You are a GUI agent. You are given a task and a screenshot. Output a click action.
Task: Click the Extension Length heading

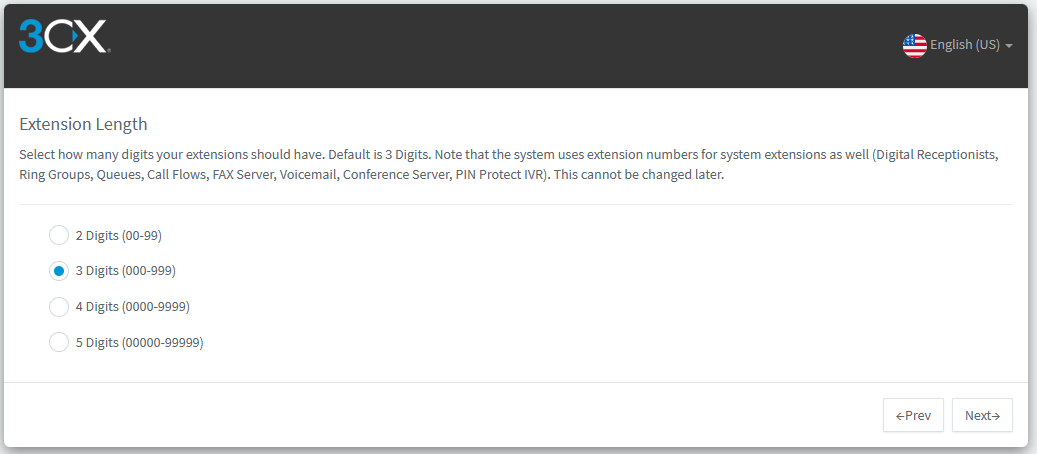(x=83, y=124)
